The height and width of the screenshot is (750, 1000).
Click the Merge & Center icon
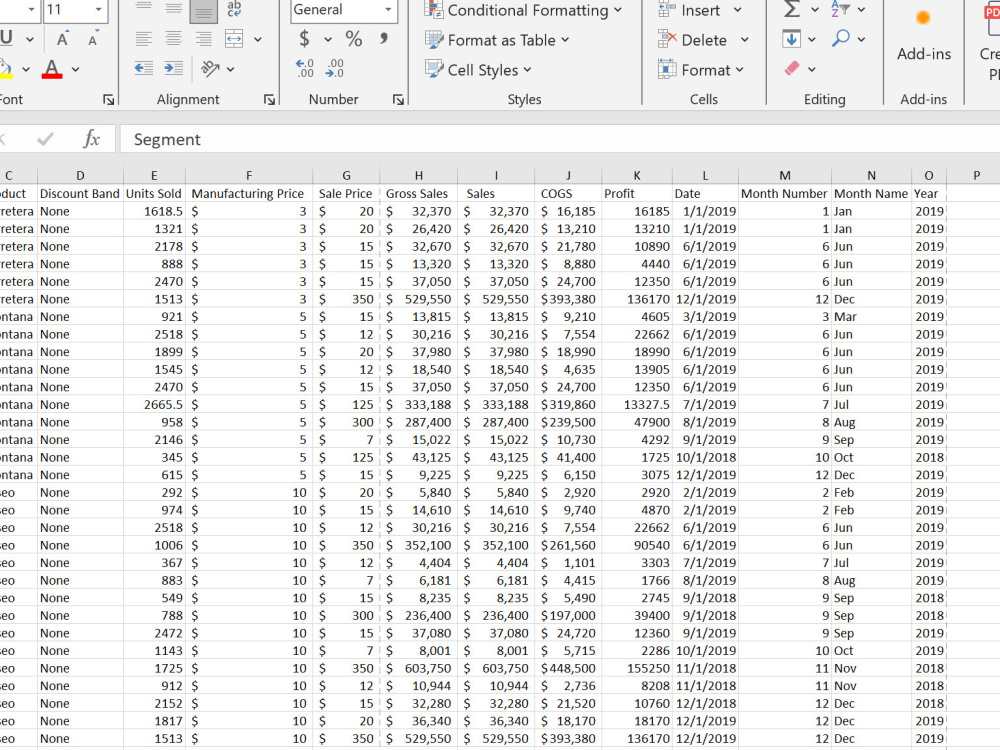[x=234, y=39]
